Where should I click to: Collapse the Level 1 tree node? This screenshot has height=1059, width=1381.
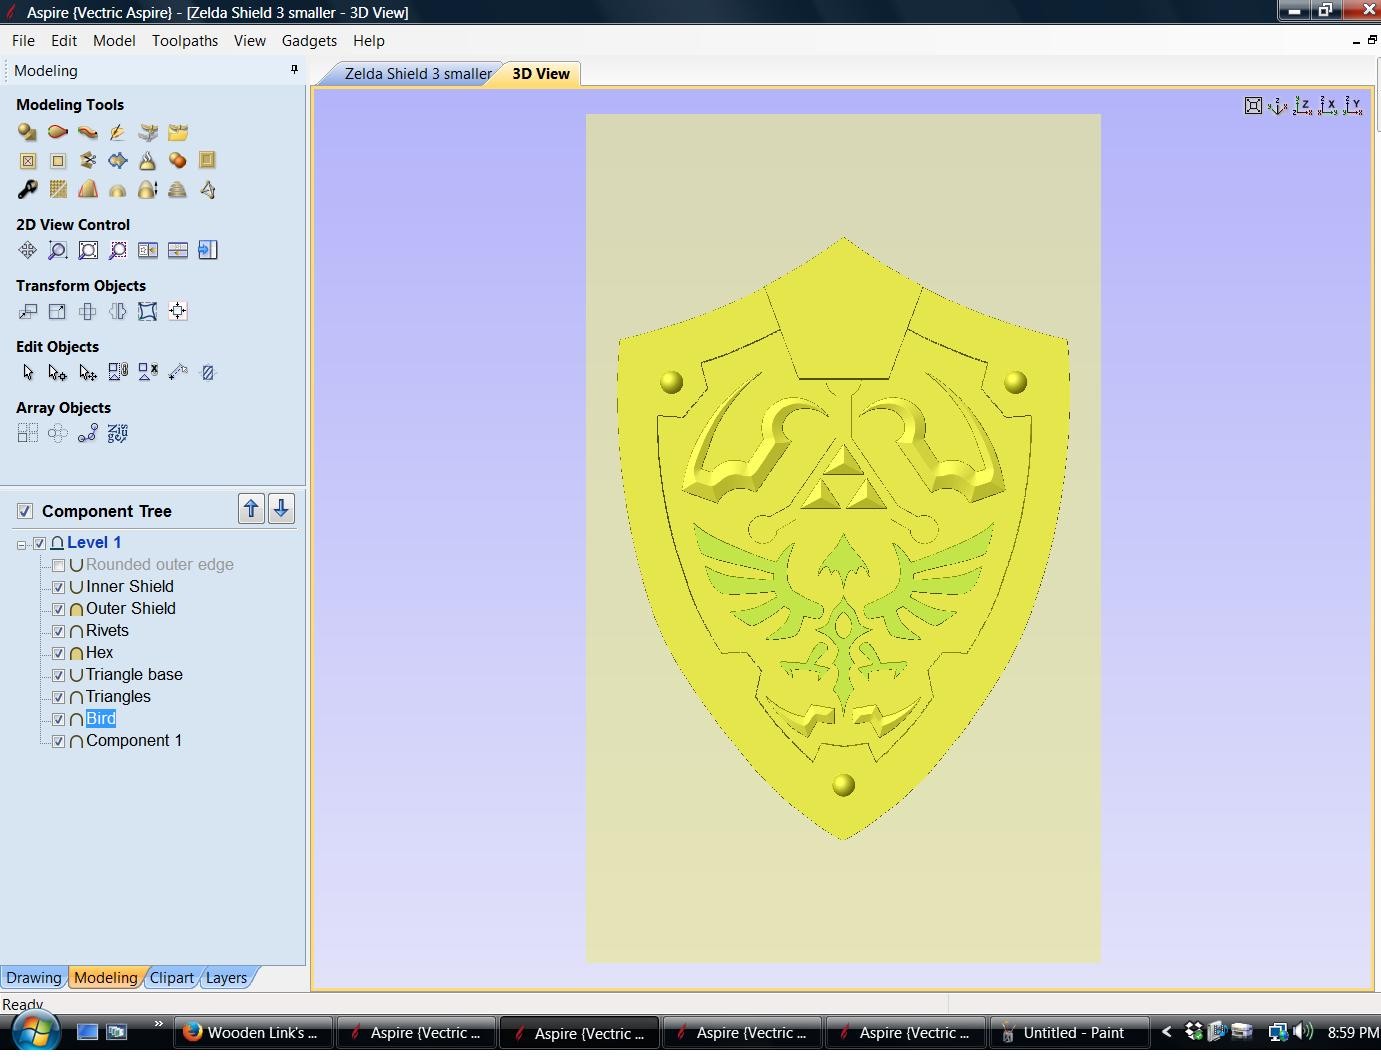click(x=22, y=544)
